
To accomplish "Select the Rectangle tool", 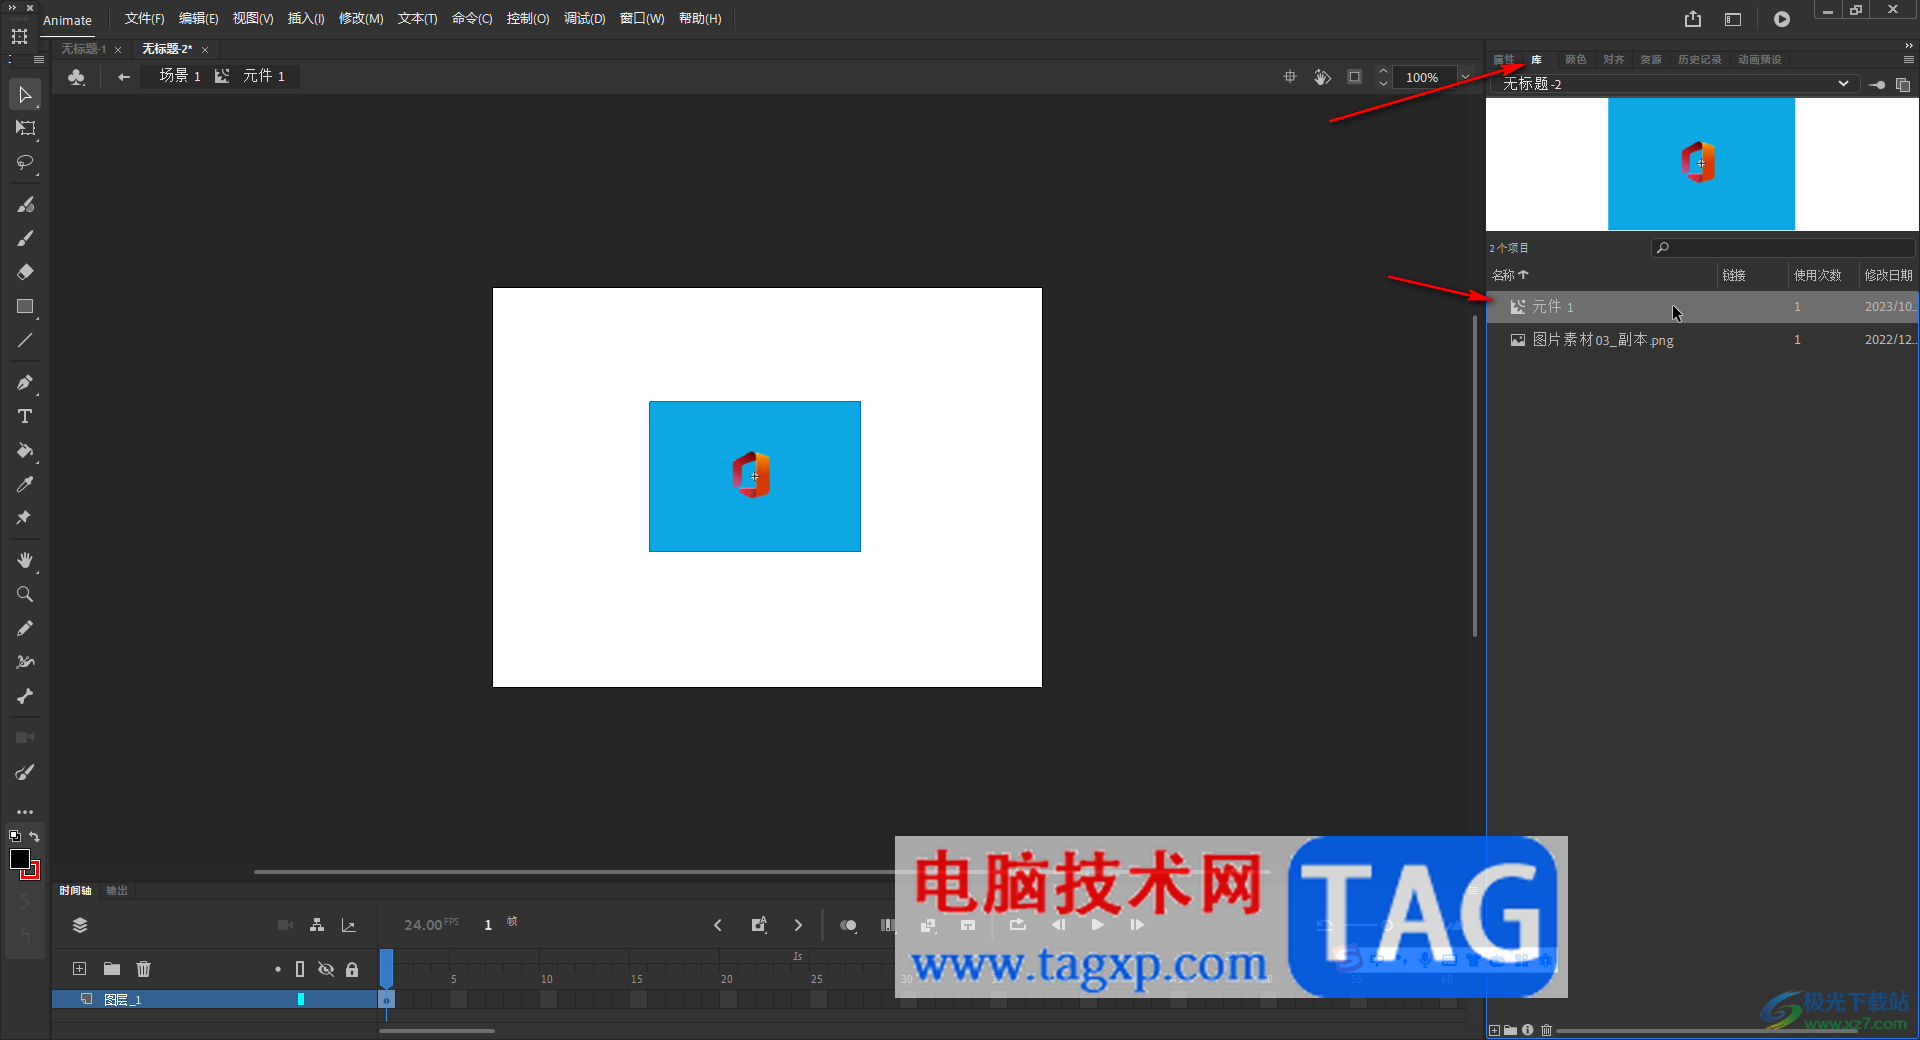I will pos(25,306).
